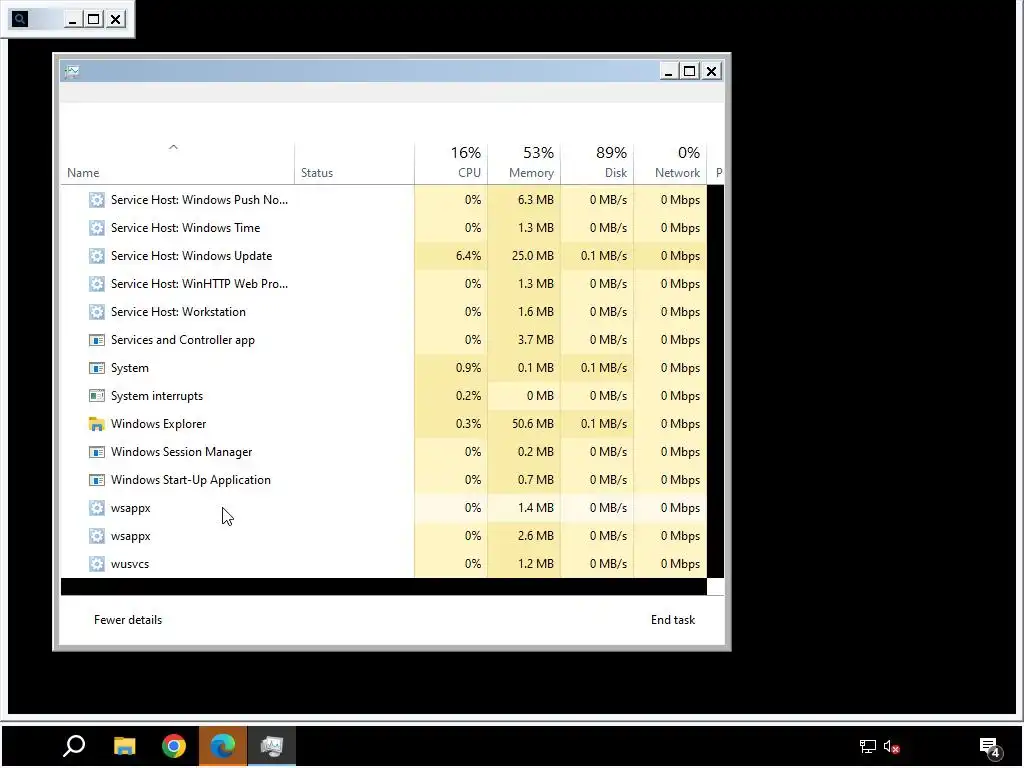Screen dimensions: 1024x768
Task: Click the Service Host: Windows Time gear icon
Action: click(x=97, y=228)
